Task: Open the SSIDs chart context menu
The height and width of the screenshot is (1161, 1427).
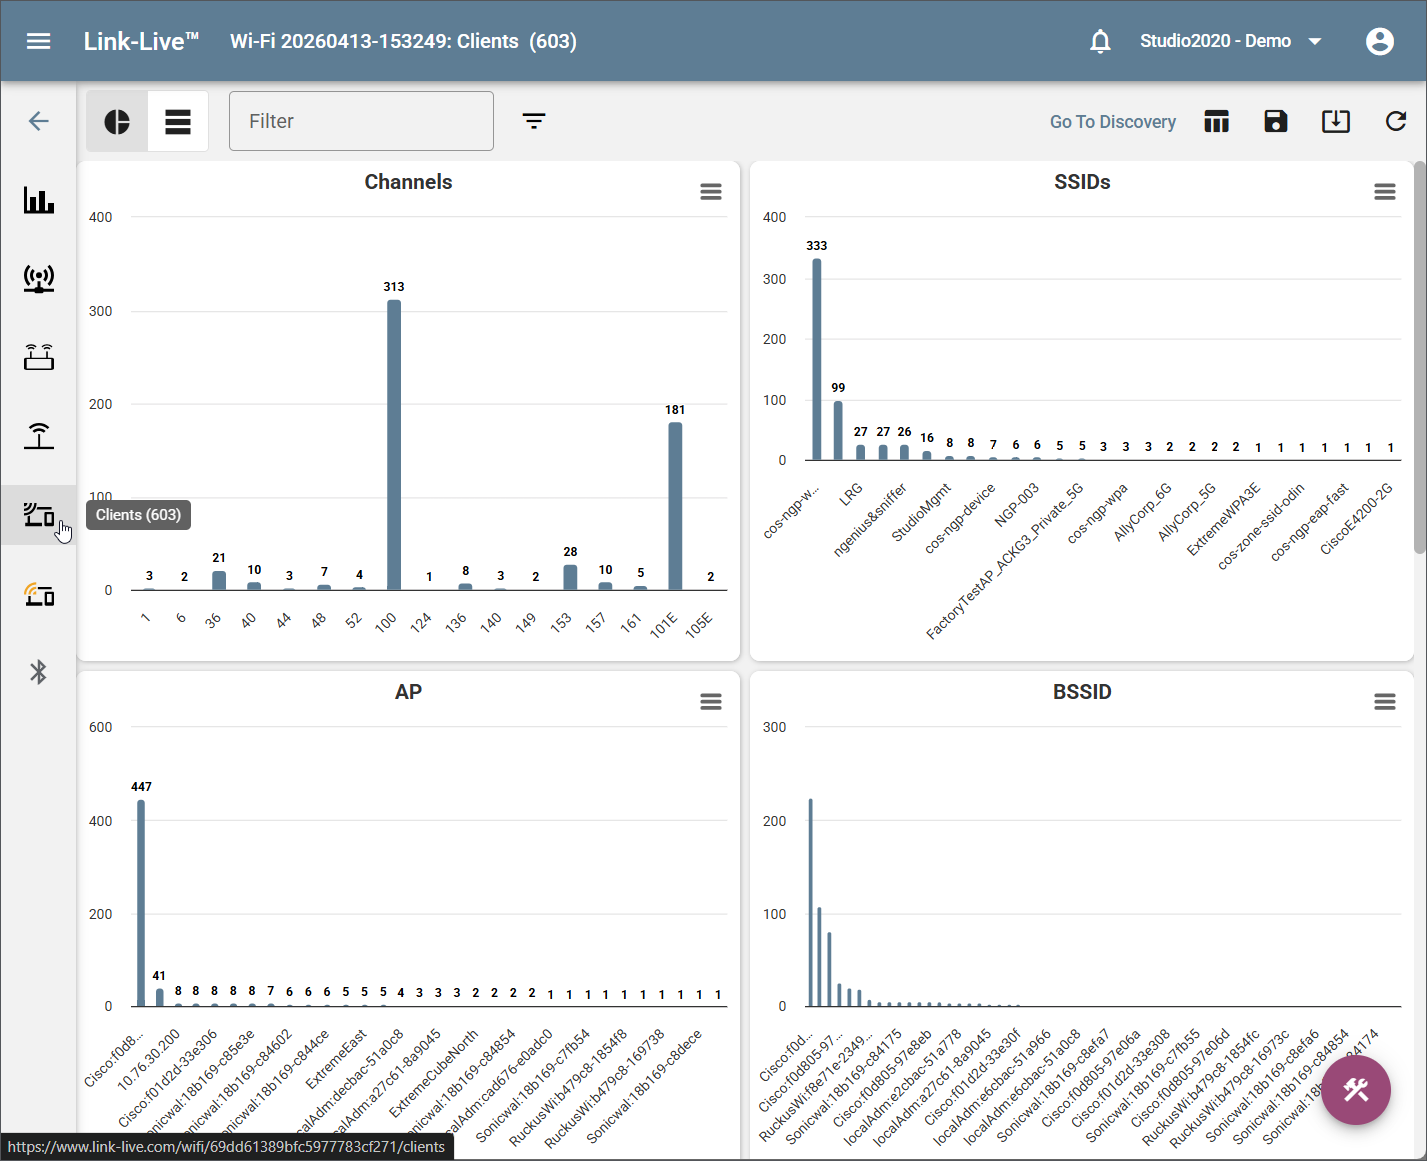Action: [1385, 191]
